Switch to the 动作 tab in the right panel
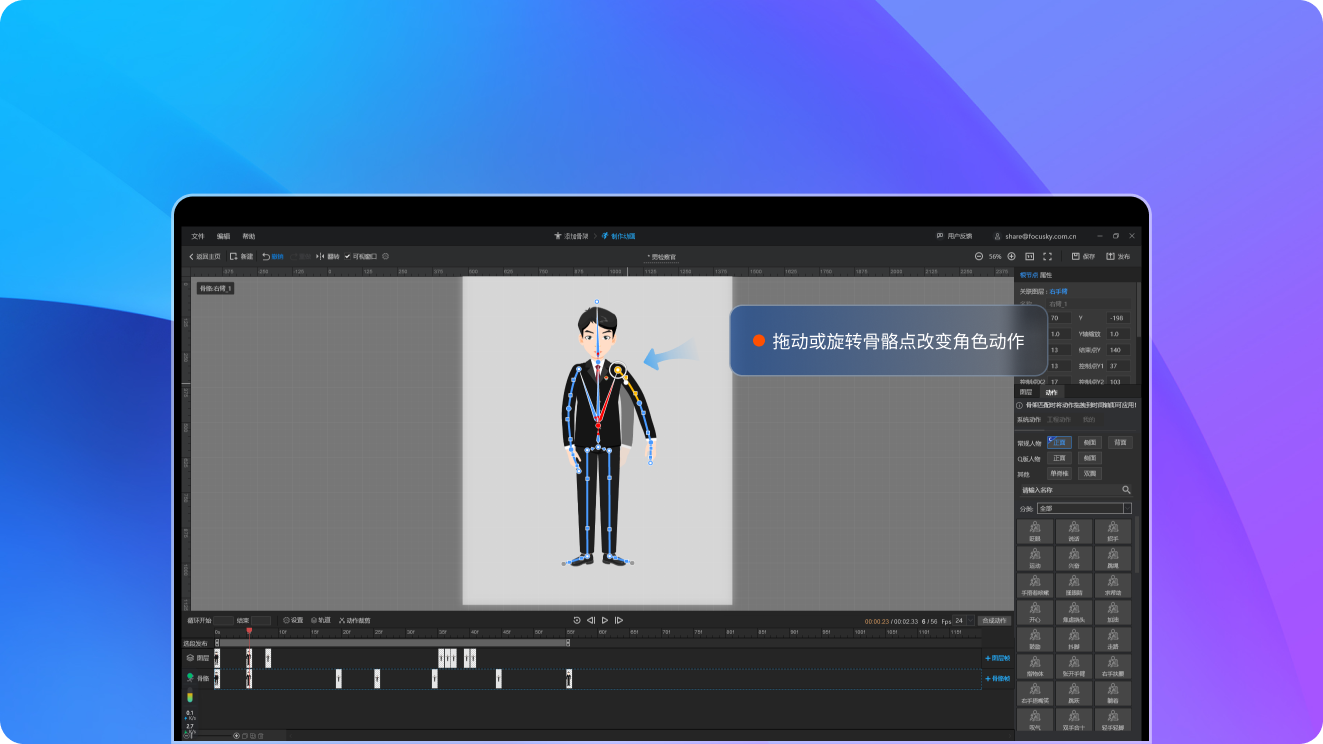Image resolution: width=1323 pixels, height=744 pixels. (x=1053, y=392)
